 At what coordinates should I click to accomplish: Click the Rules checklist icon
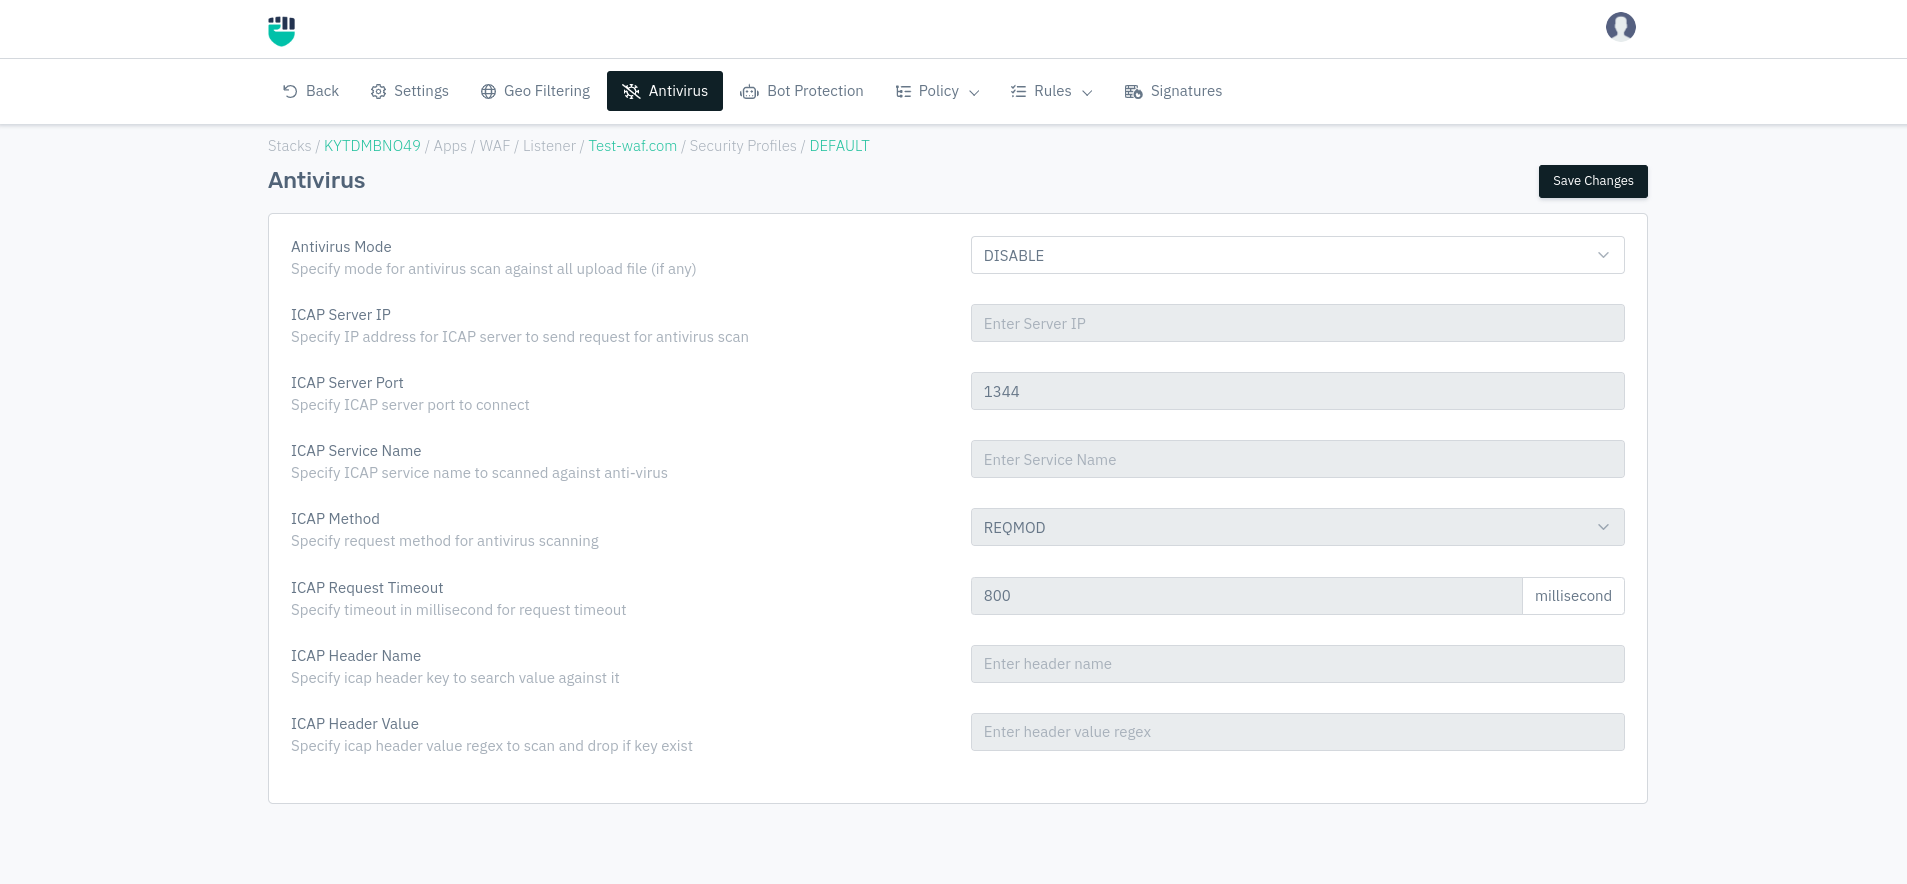[1018, 91]
